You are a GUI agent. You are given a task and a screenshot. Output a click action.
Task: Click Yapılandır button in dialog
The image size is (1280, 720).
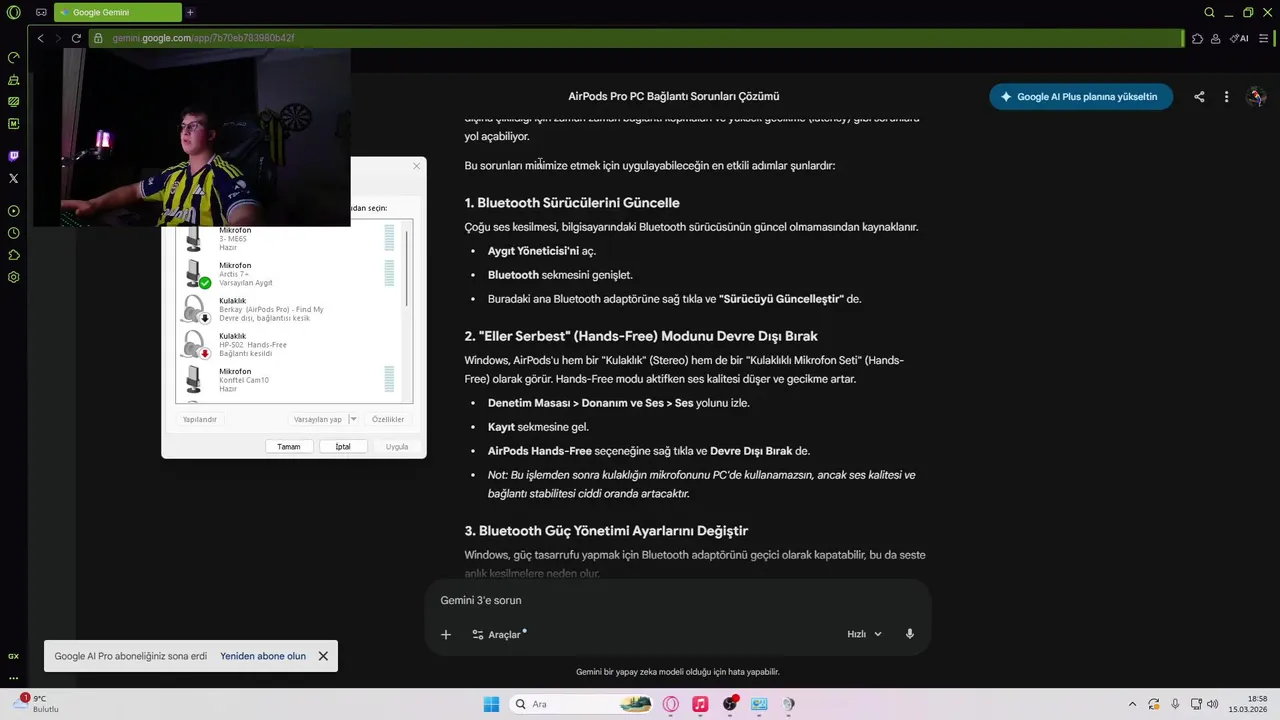(x=200, y=419)
